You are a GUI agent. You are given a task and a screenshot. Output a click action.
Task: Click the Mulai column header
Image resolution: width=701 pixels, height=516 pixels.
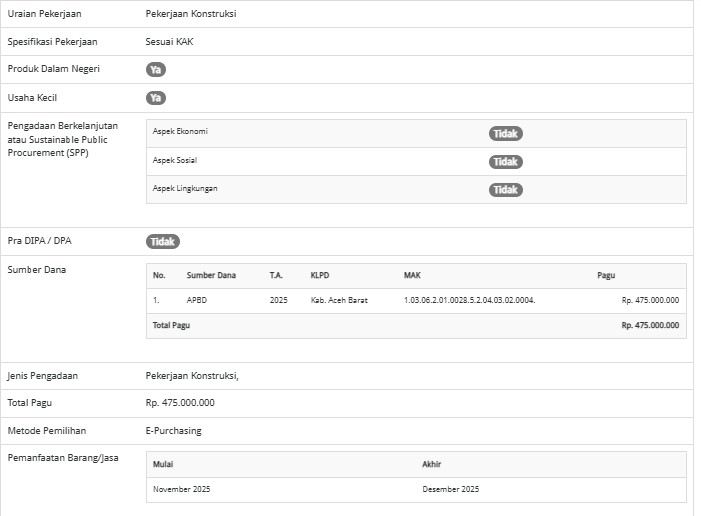[x=163, y=464]
